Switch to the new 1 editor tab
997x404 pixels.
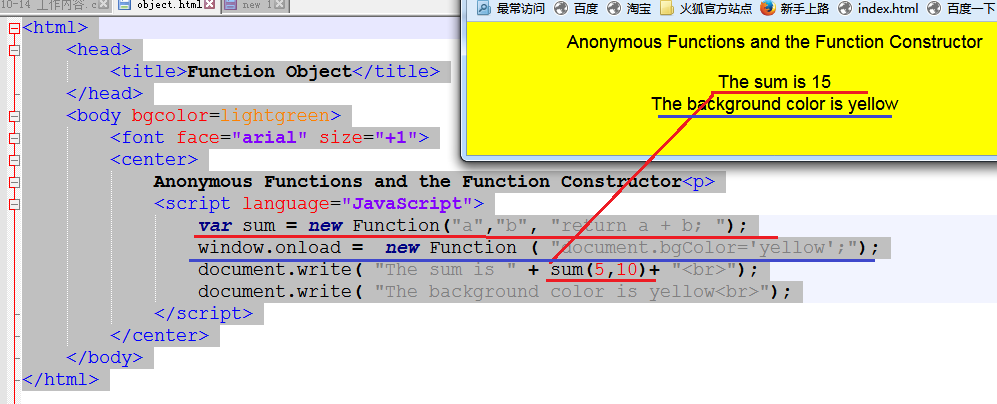tap(255, 5)
